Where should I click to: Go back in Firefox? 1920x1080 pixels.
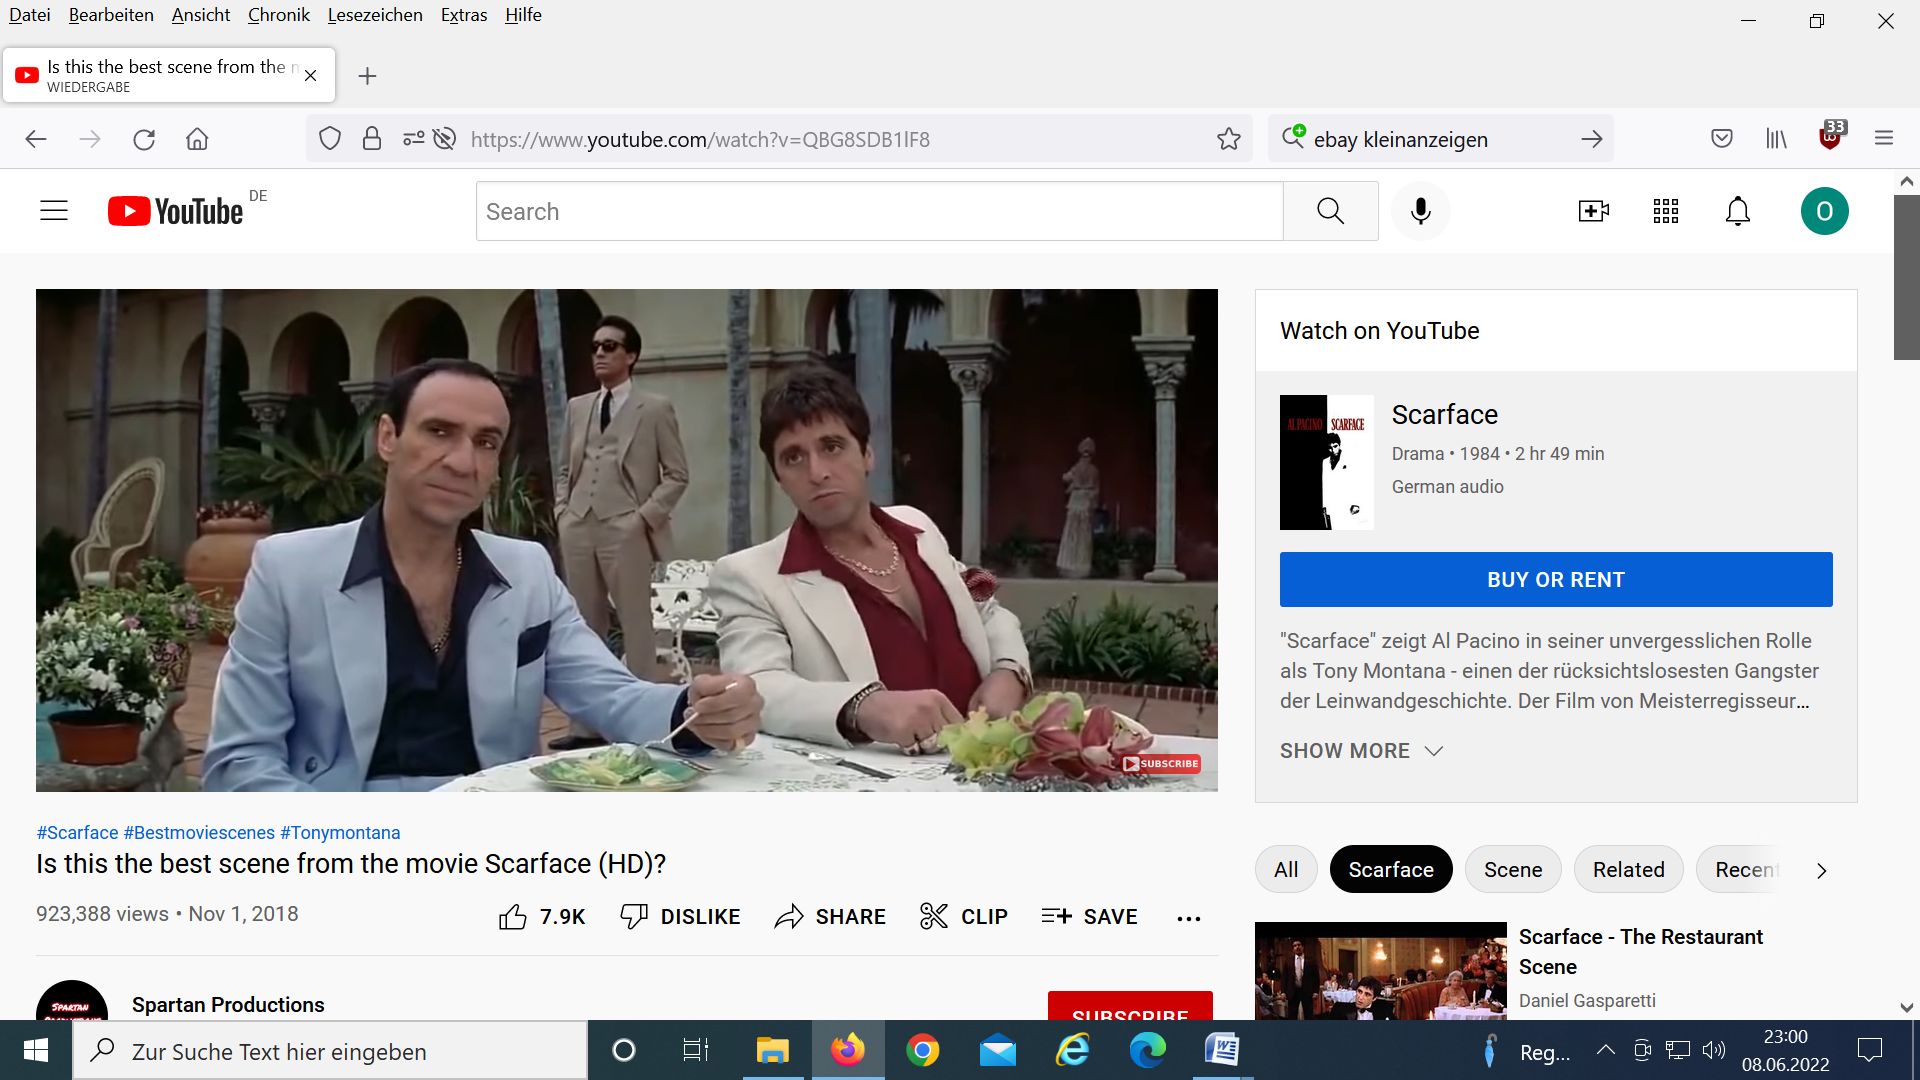coord(36,139)
